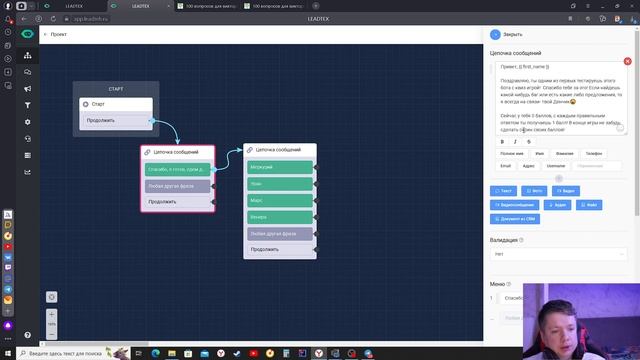Viewport: 640px width, 360px height.
Task: Open the Alice assistant purple icon
Action: point(8,325)
